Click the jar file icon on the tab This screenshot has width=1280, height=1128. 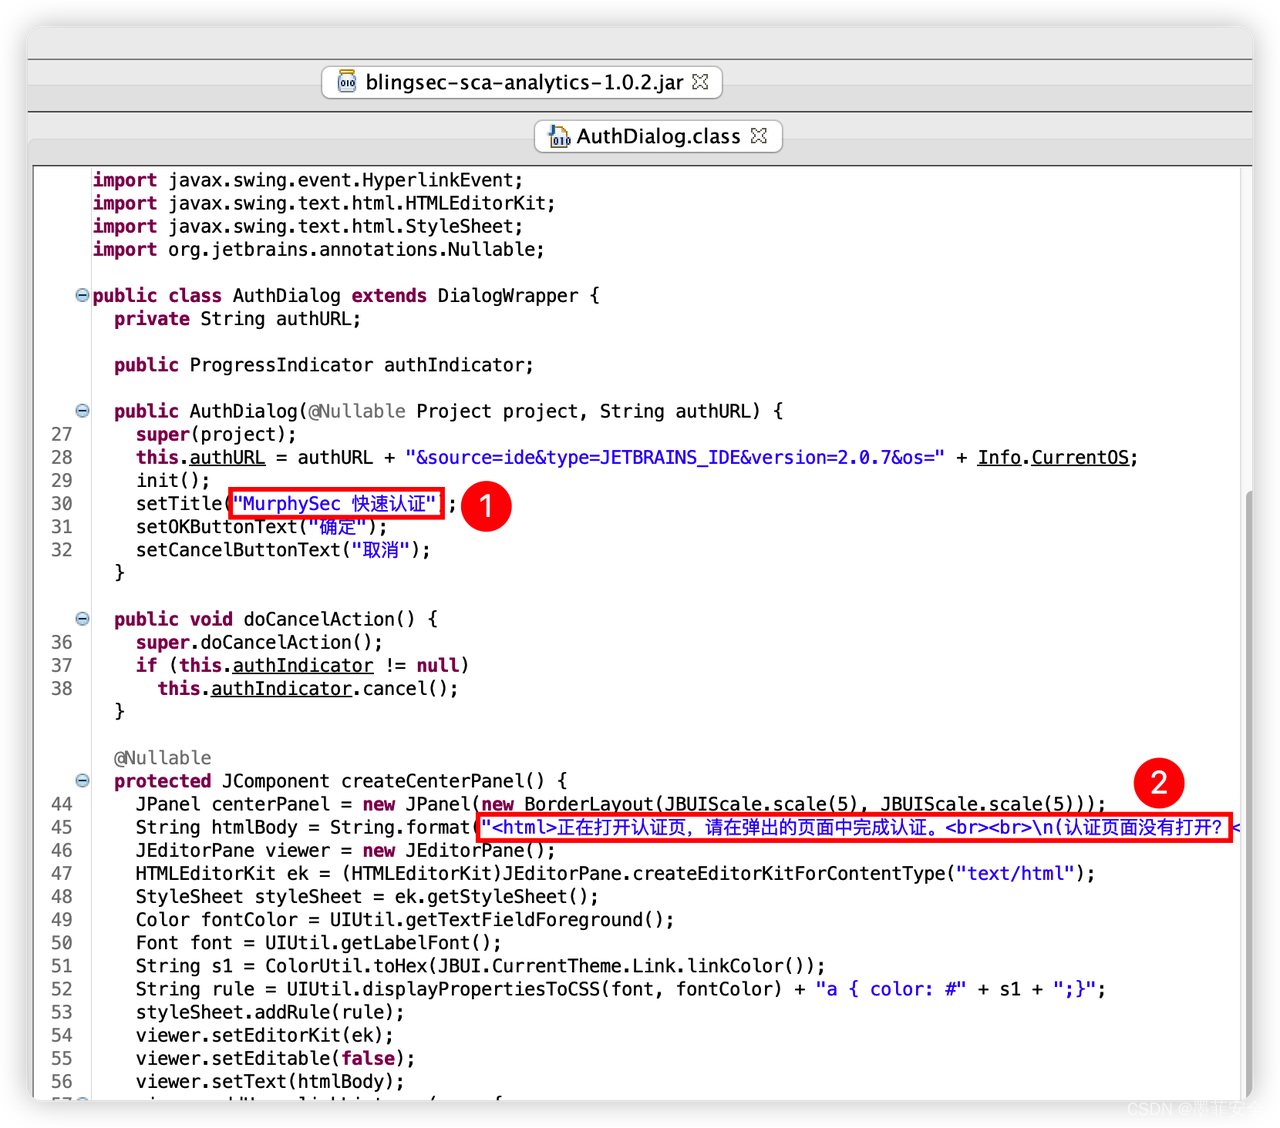tap(346, 82)
